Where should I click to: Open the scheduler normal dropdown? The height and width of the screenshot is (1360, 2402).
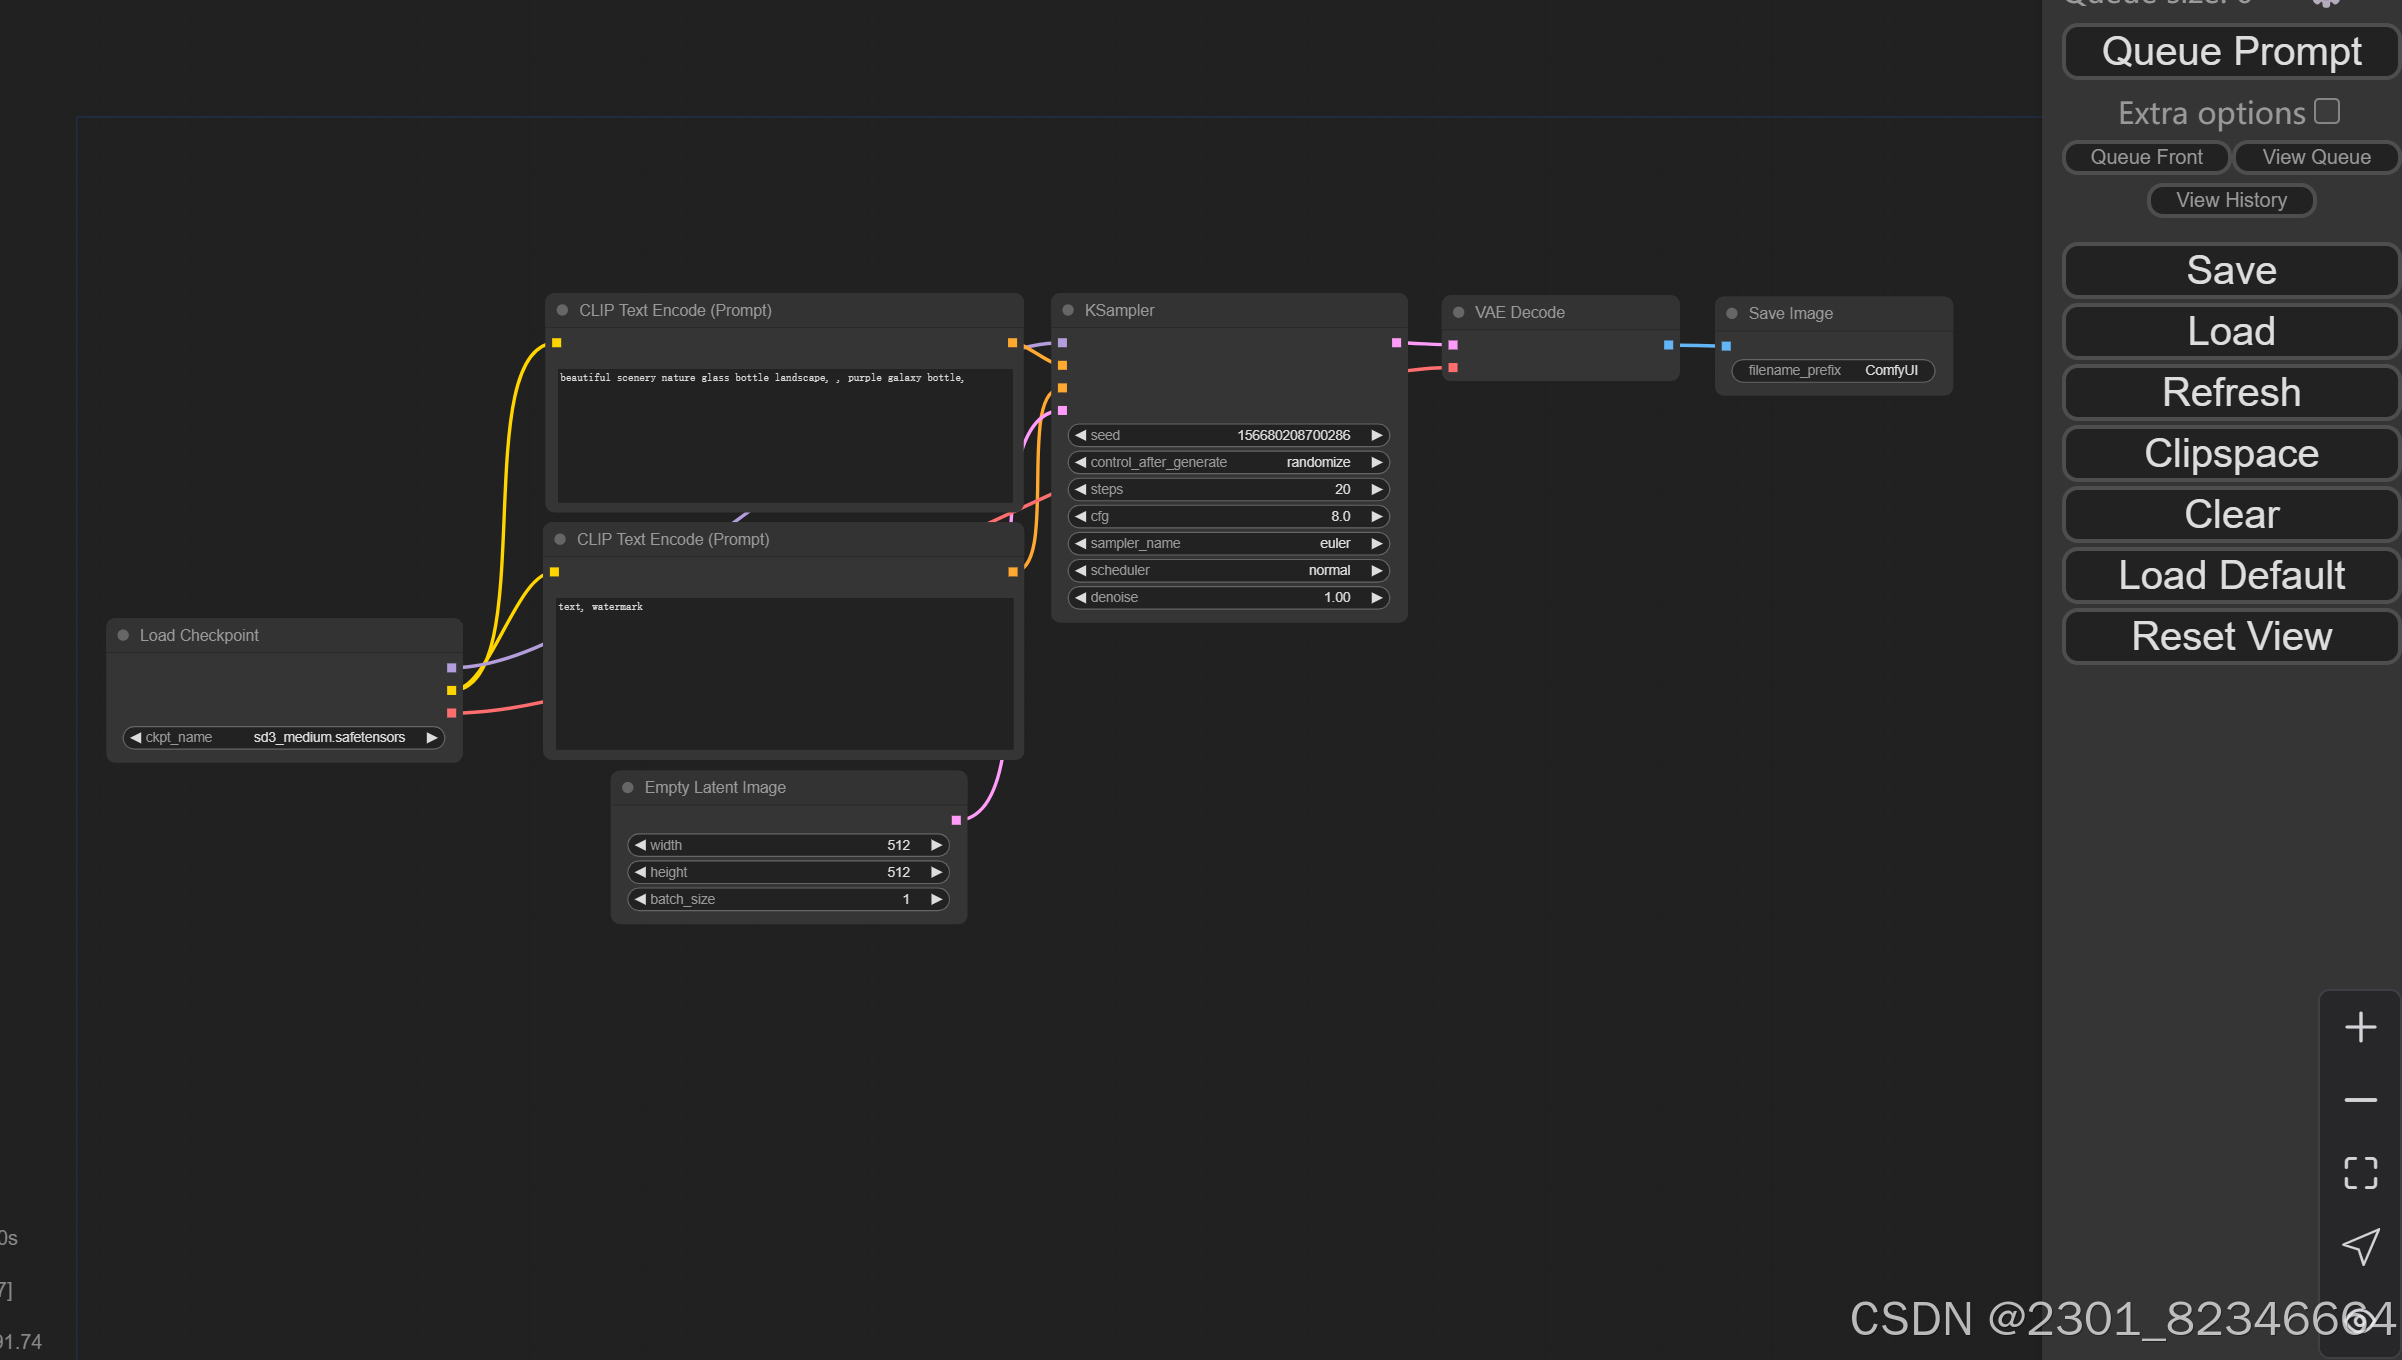[1228, 570]
